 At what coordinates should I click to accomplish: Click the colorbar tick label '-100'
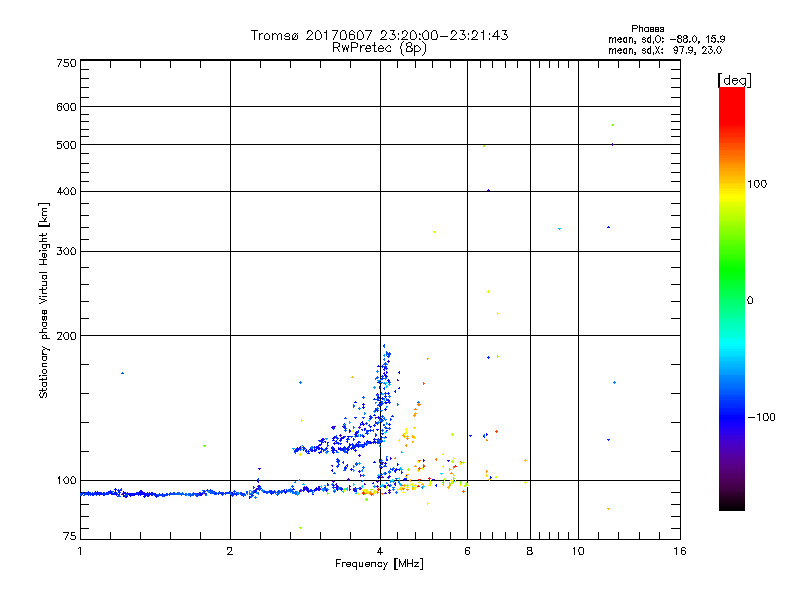pyautogui.click(x=761, y=417)
